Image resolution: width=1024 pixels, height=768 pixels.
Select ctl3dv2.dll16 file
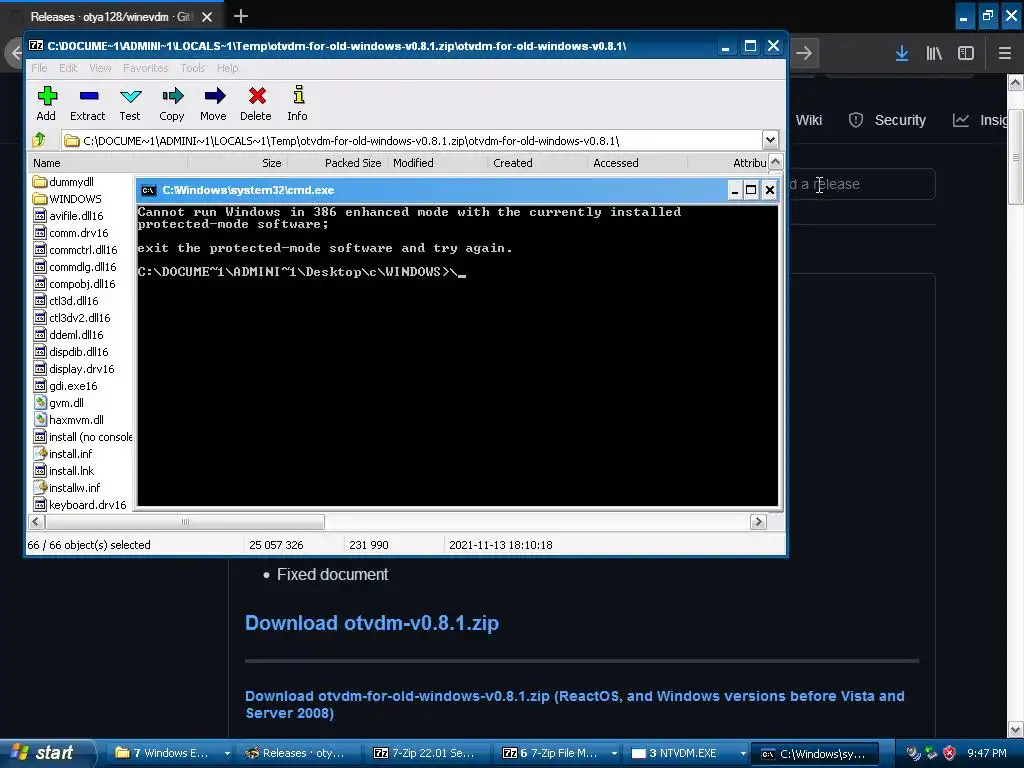72,317
